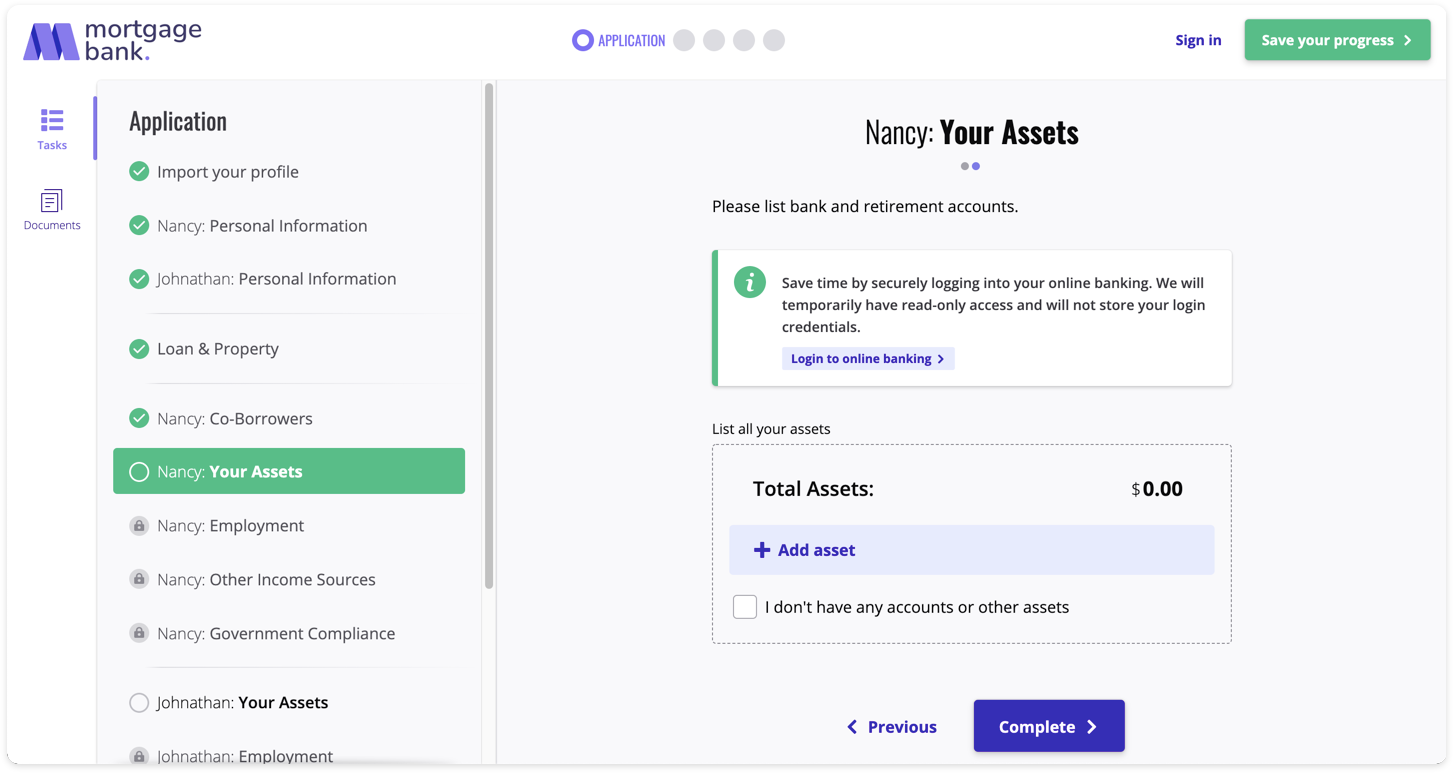Open the Documents sidebar icon
1453x773 pixels.
pyautogui.click(x=52, y=210)
